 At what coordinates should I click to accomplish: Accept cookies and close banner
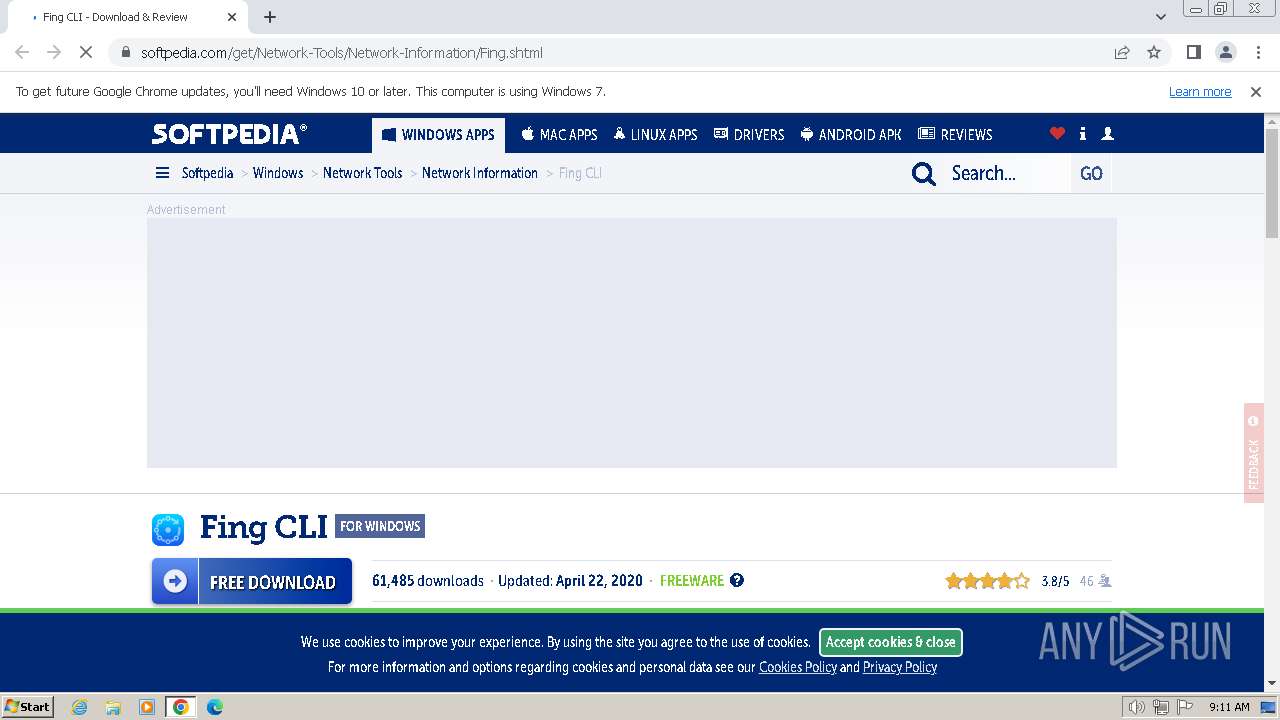(891, 642)
